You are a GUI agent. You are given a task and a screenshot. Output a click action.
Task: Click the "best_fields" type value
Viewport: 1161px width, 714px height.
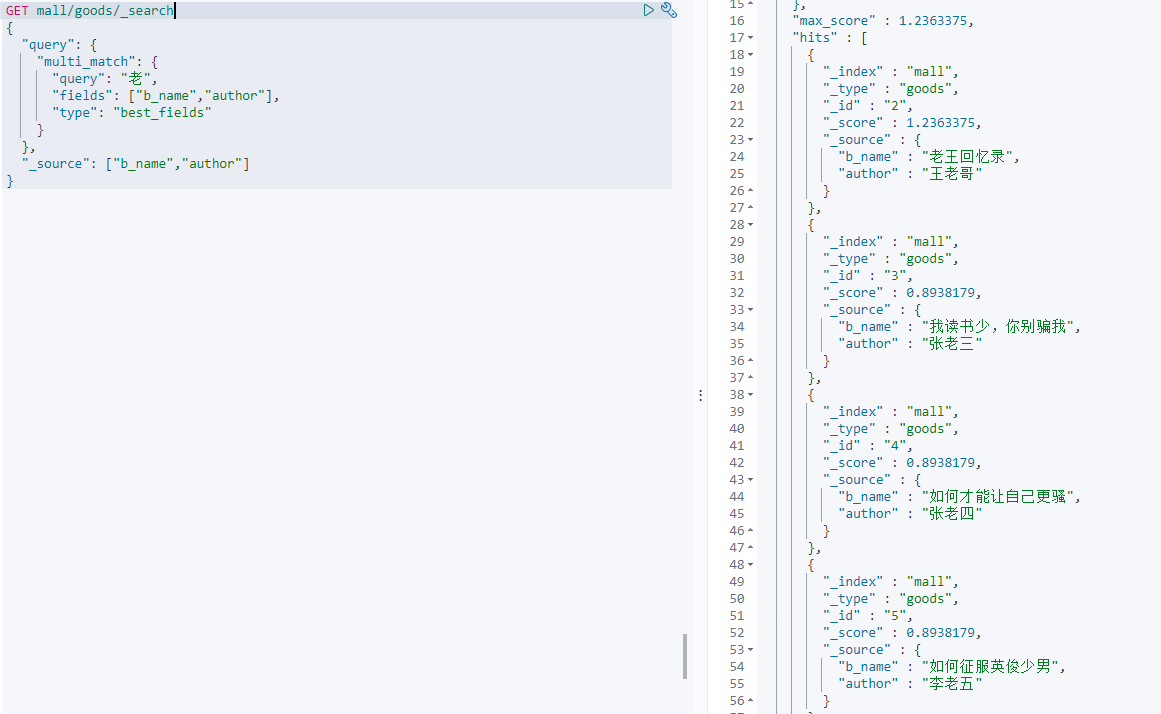162,113
